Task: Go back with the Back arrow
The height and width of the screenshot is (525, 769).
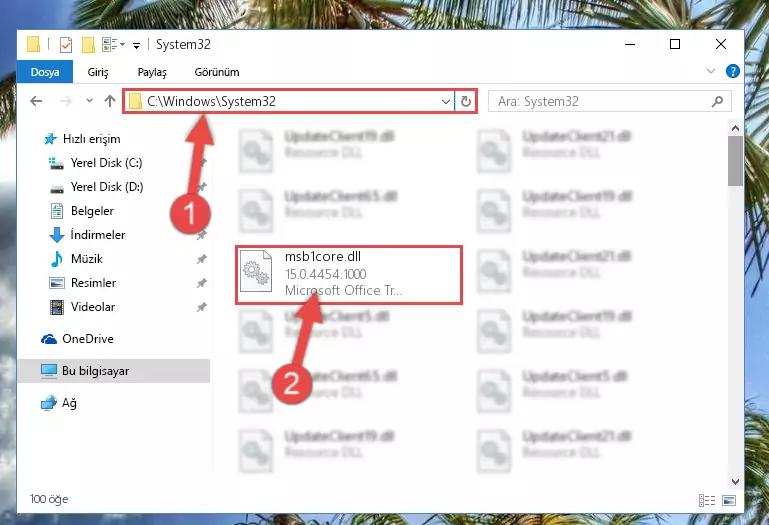Action: 36,101
